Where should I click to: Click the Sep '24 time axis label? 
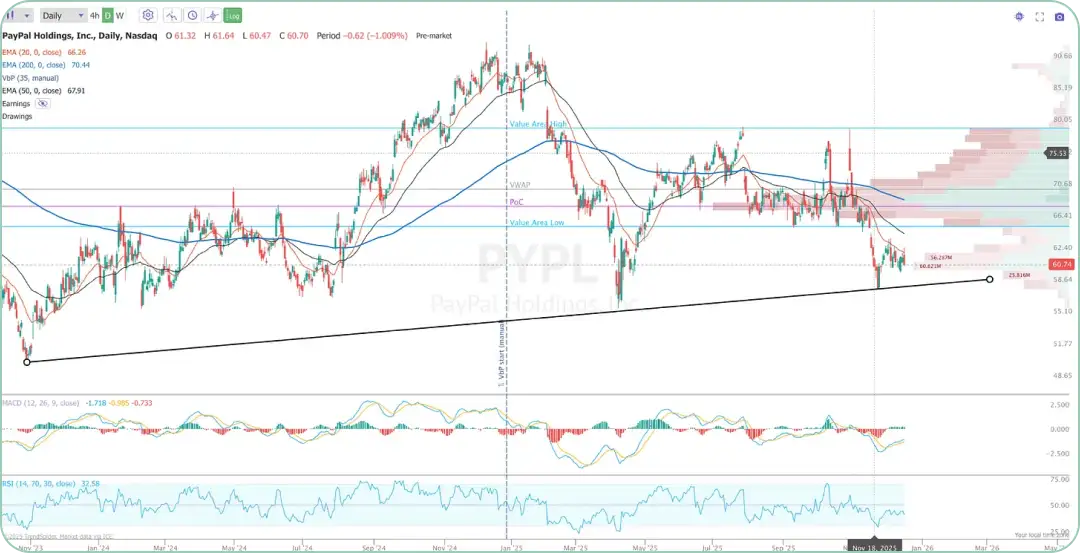tap(373, 548)
